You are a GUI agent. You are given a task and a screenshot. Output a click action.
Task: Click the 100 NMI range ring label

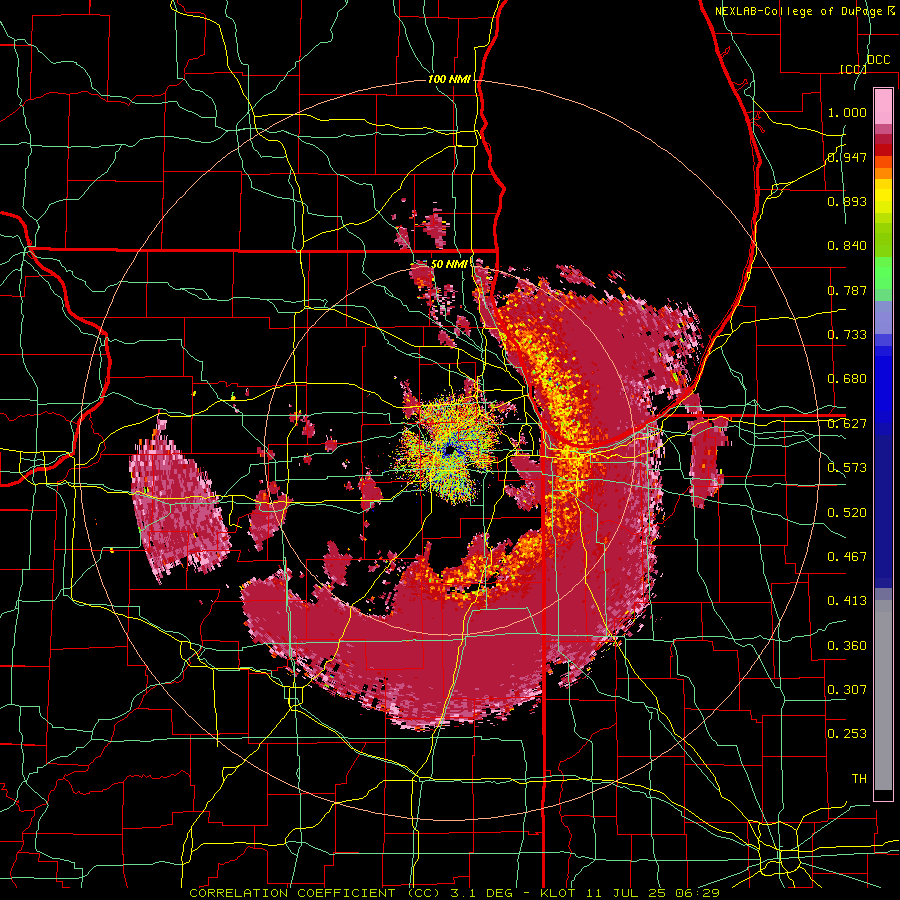pyautogui.click(x=448, y=79)
